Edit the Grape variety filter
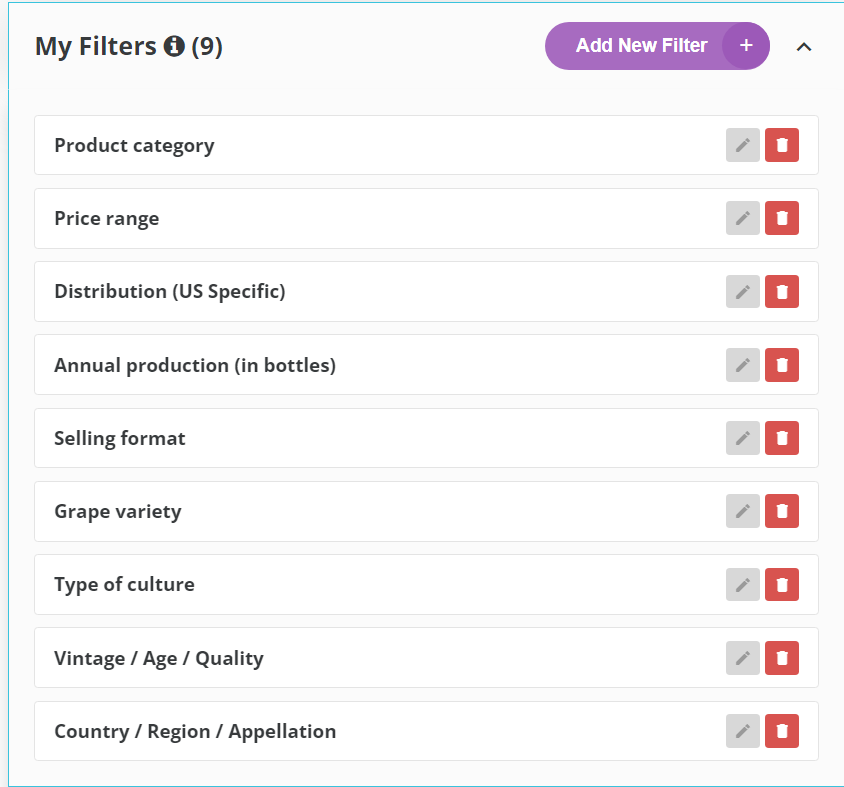The width and height of the screenshot is (844, 787). coord(742,511)
